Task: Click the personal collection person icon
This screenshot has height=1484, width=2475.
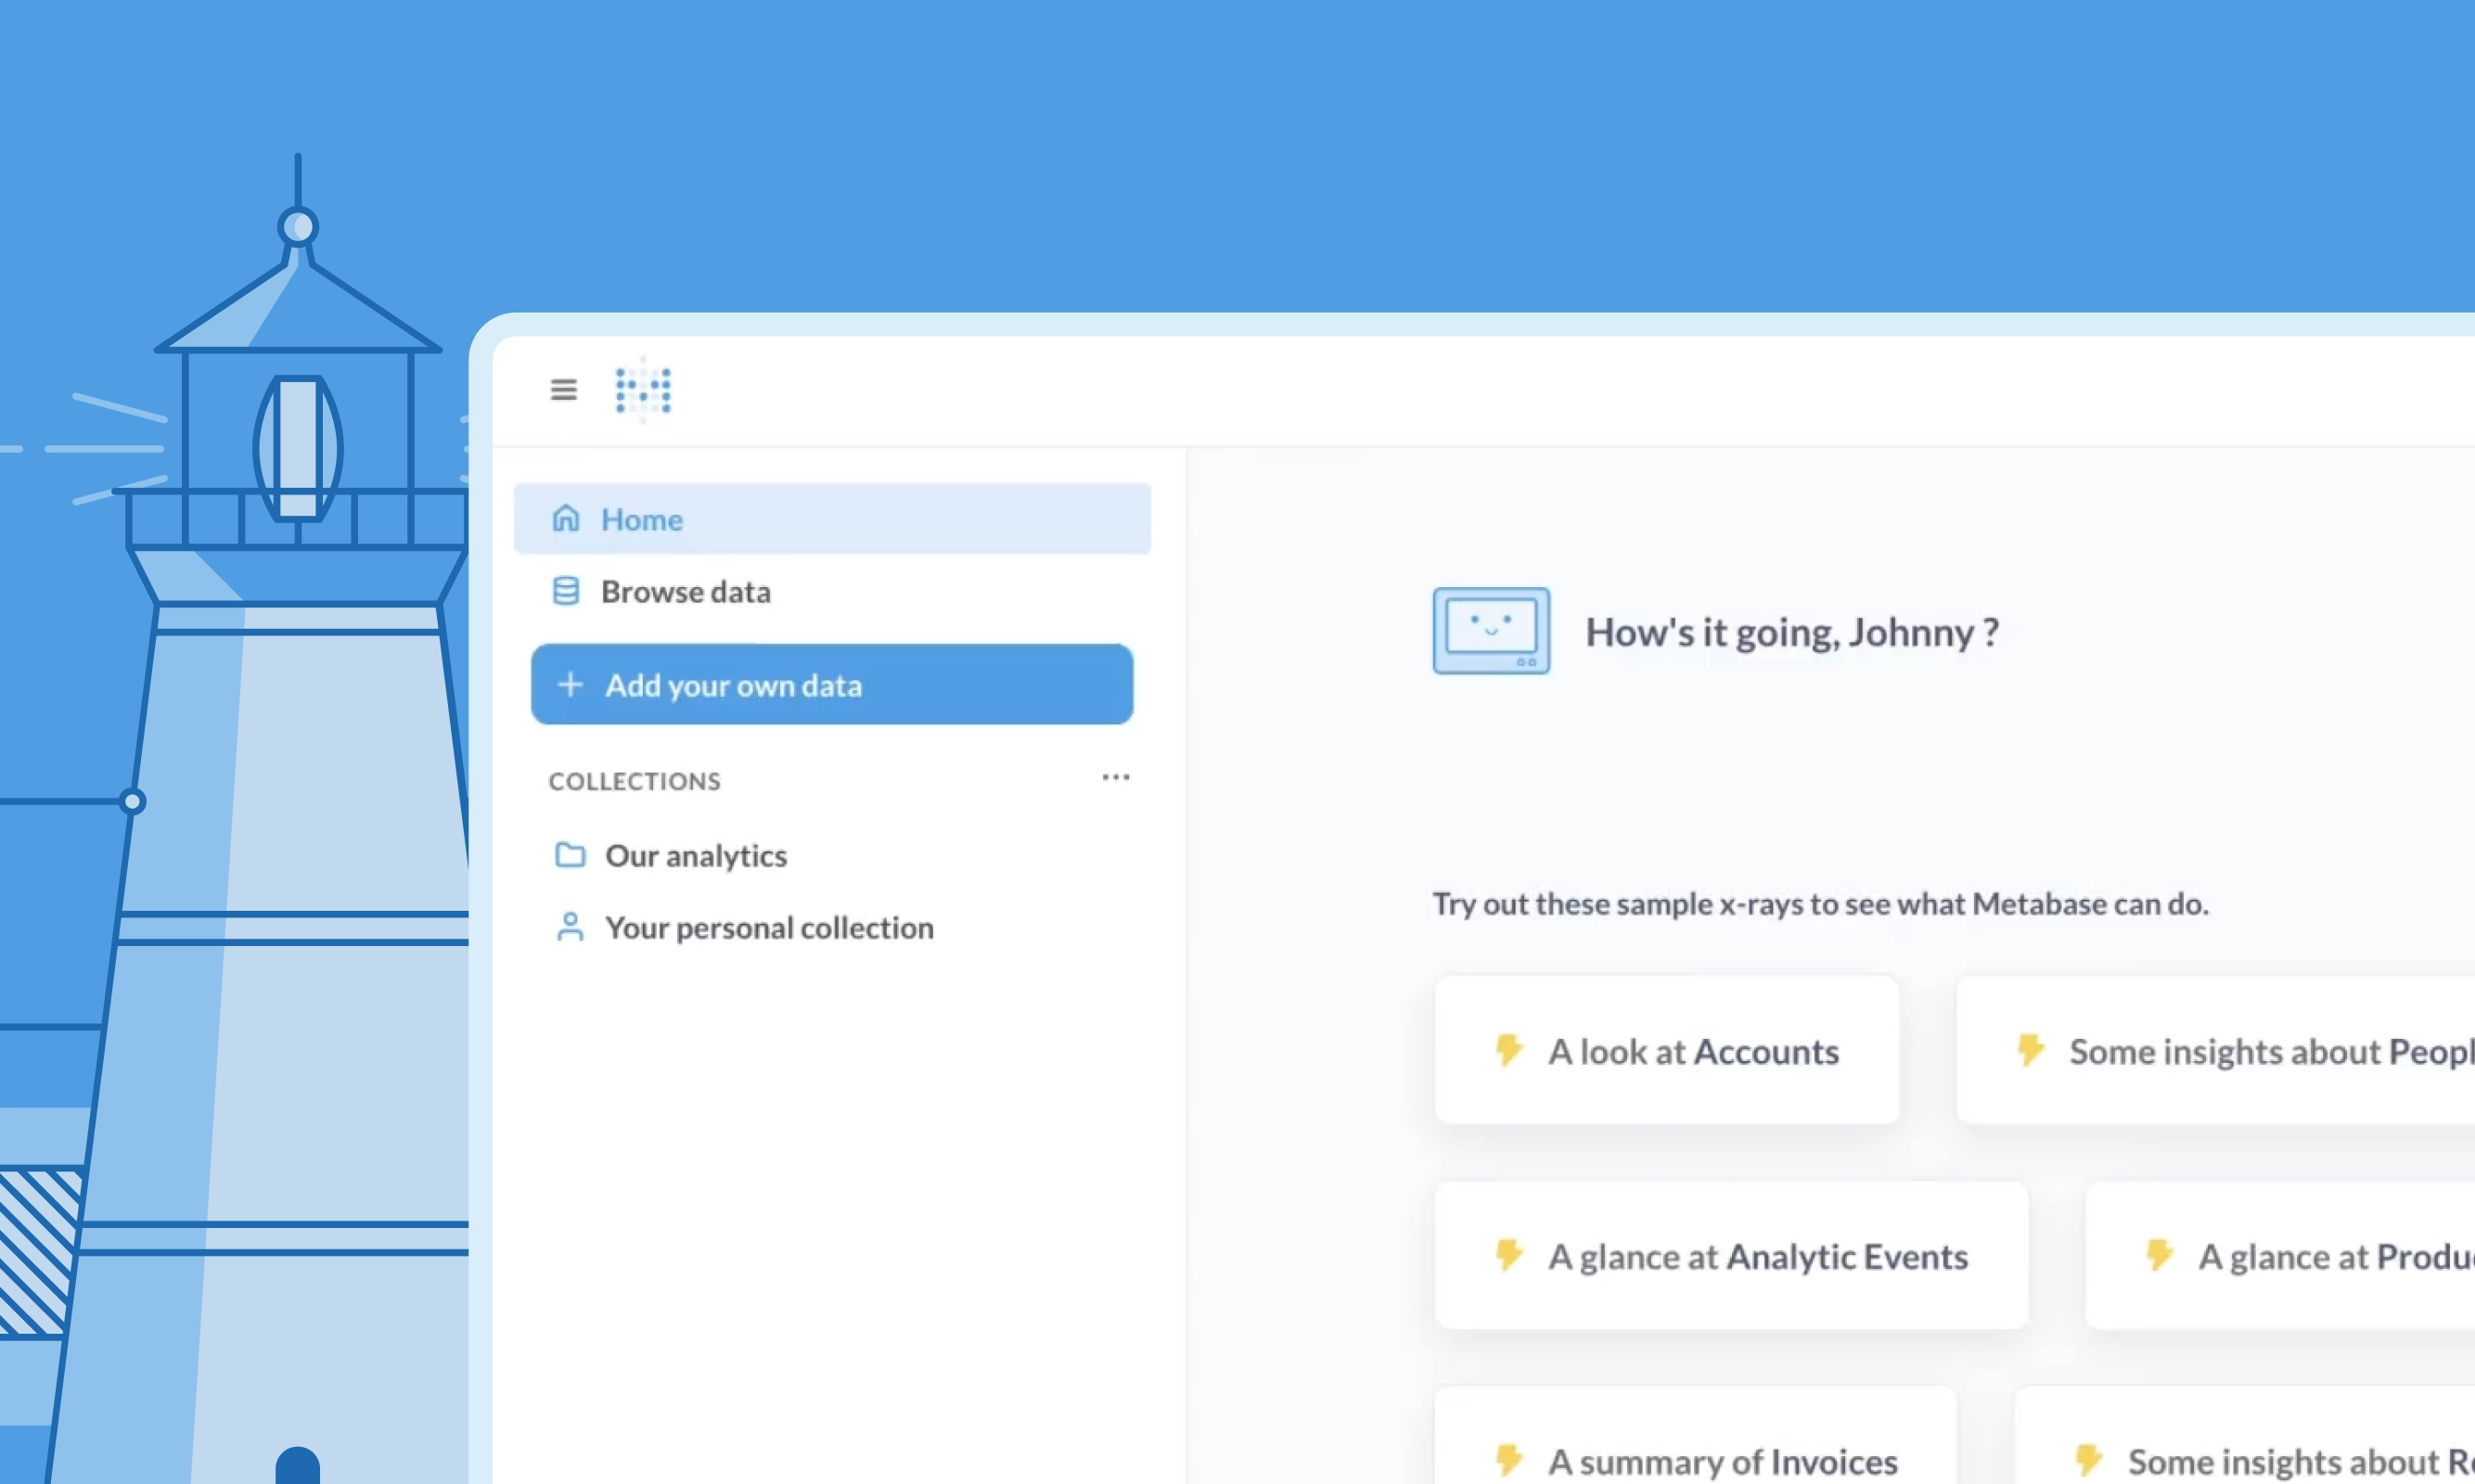Action: coord(570,927)
